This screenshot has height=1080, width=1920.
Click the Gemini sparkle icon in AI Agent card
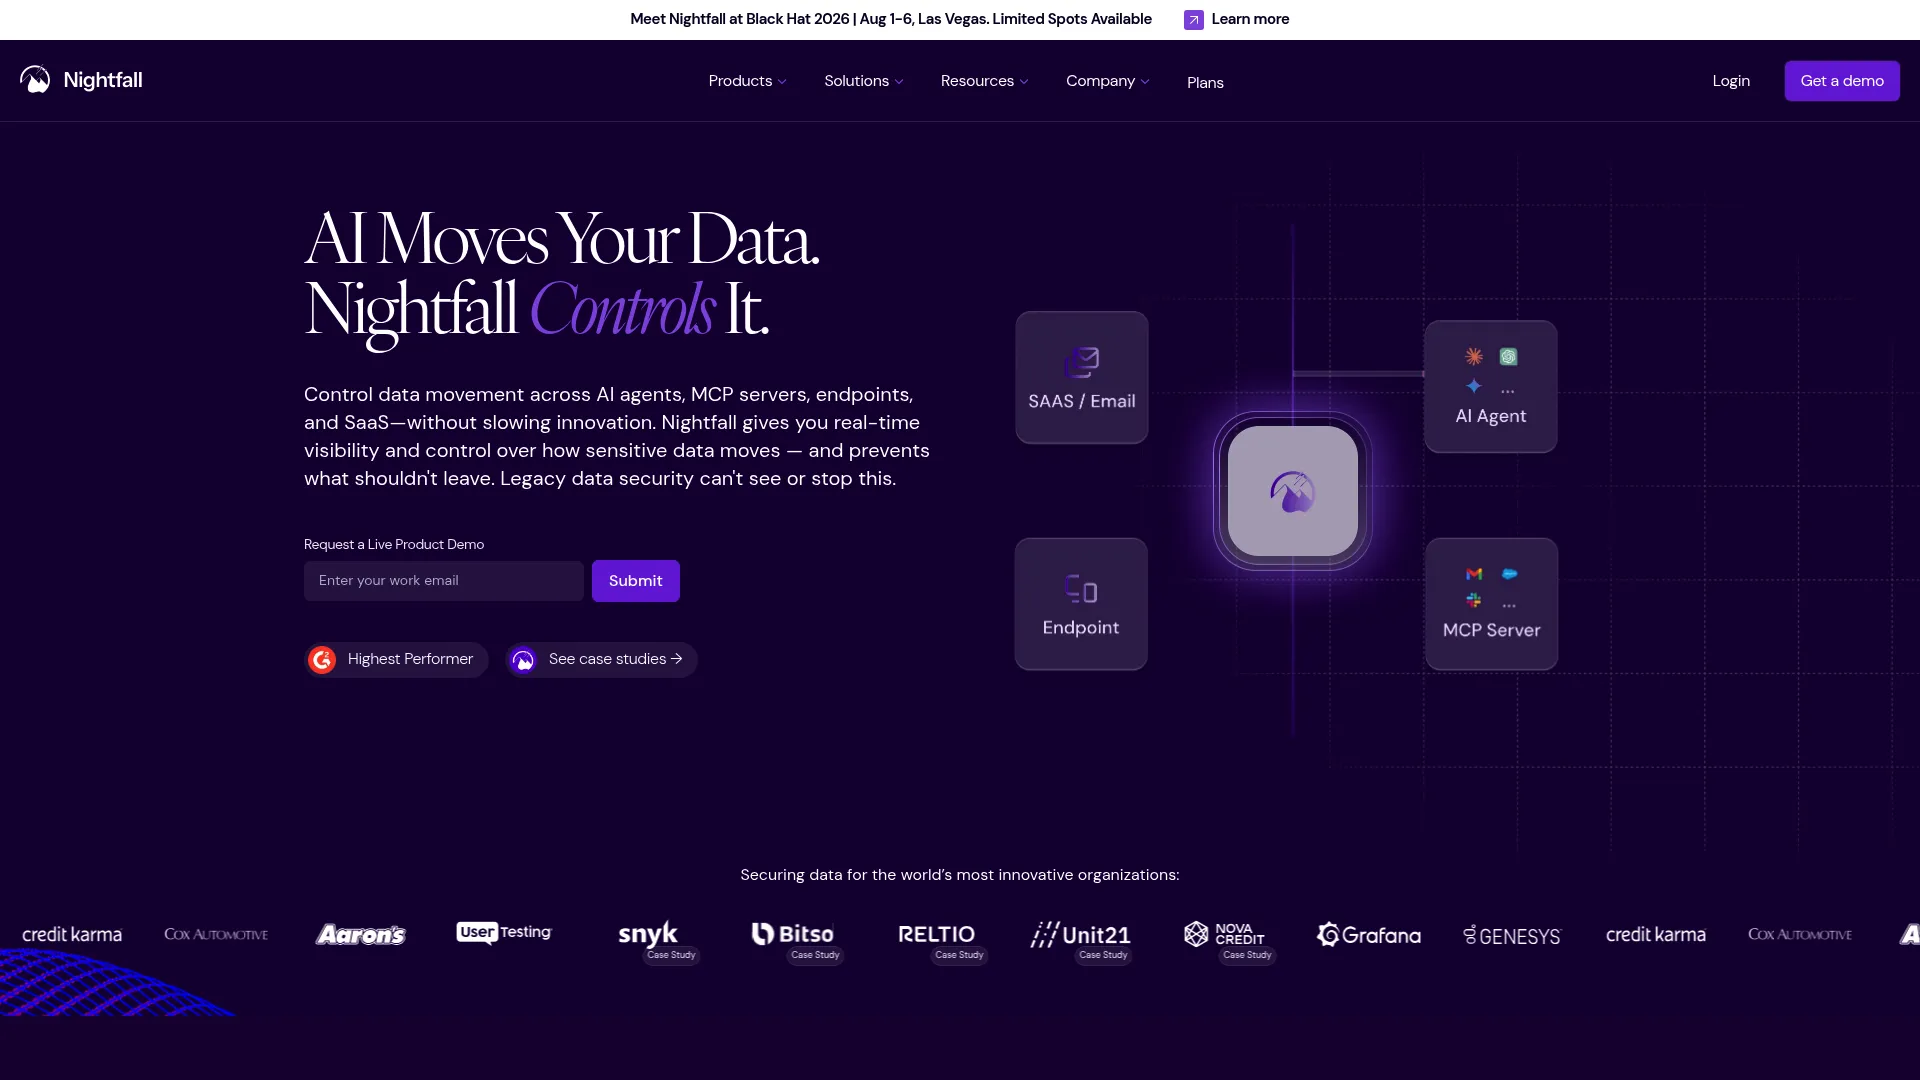pos(1474,386)
